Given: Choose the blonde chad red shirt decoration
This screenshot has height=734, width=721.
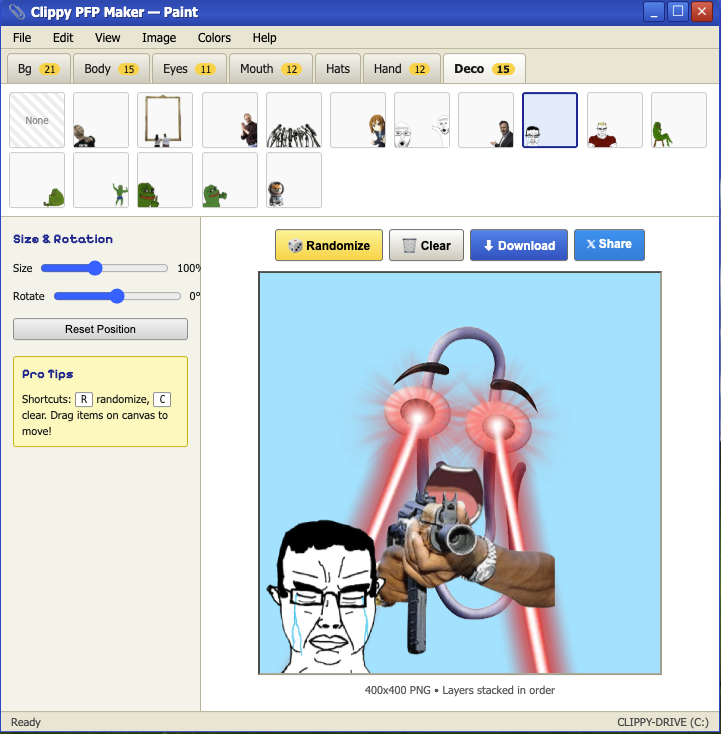Looking at the screenshot, I should pyautogui.click(x=615, y=120).
